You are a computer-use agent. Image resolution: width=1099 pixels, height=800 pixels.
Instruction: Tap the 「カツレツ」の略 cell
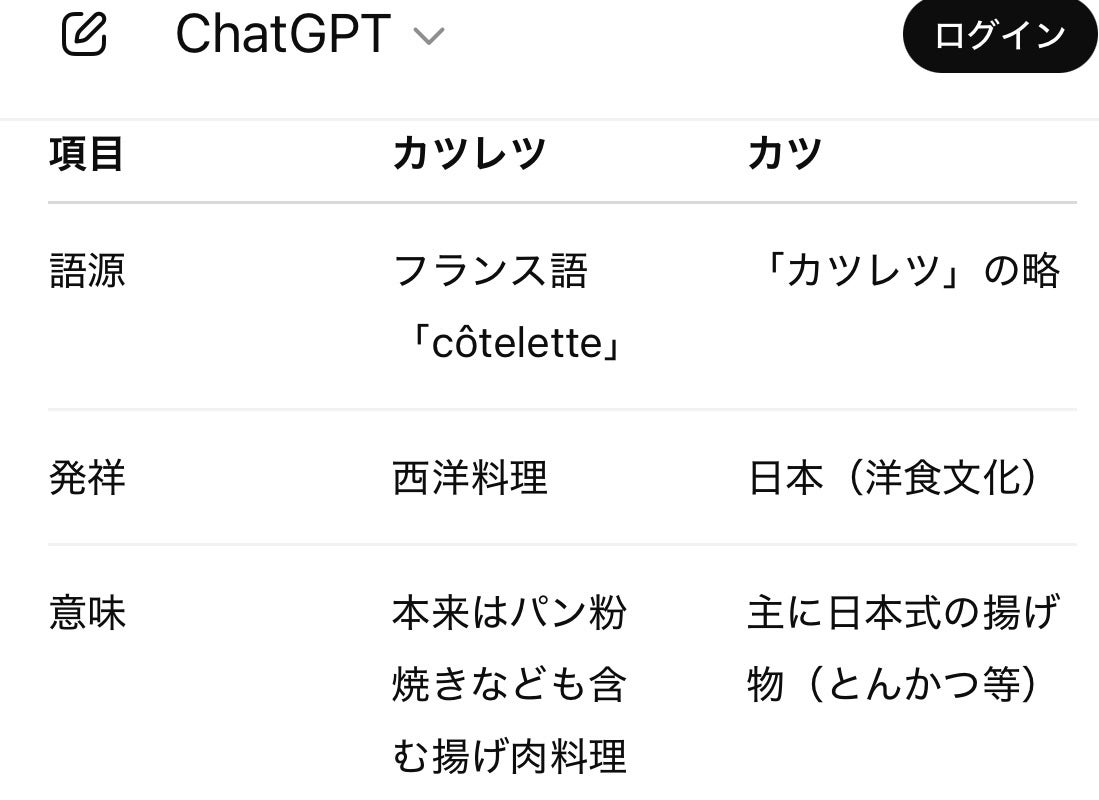[904, 271]
